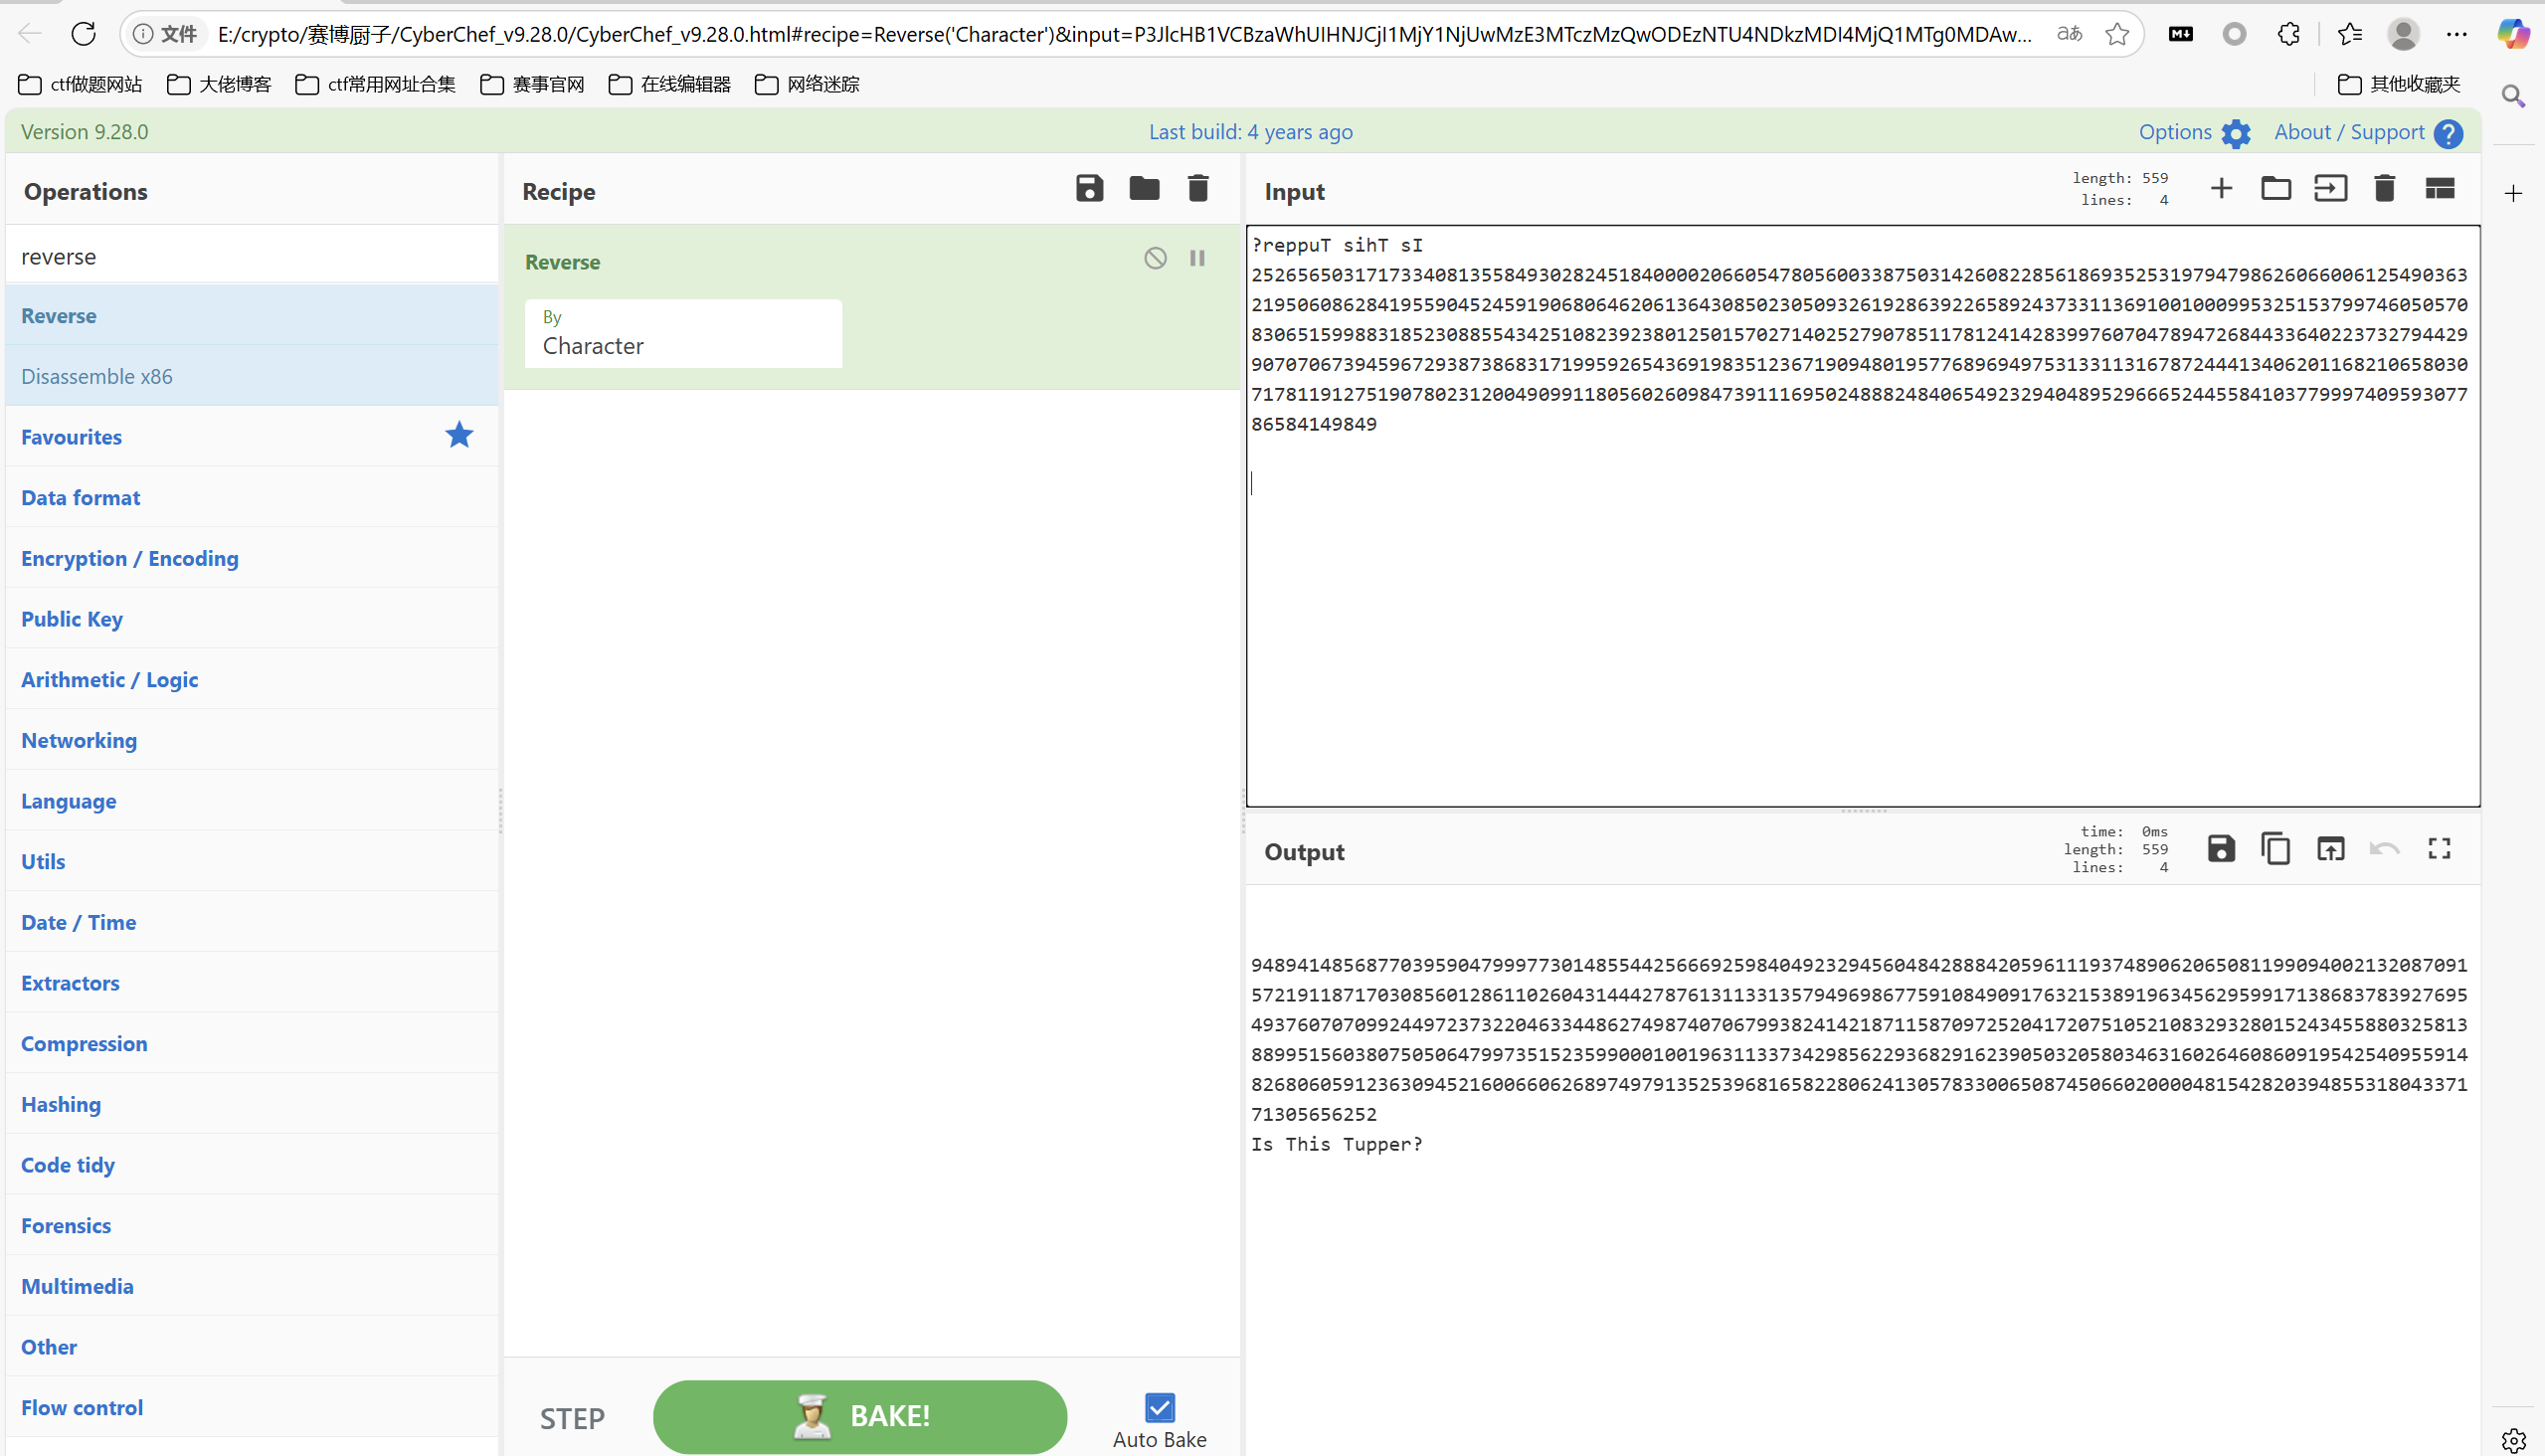Image resolution: width=2545 pixels, height=1456 pixels.
Task: Save the output to a file
Action: 2221,849
